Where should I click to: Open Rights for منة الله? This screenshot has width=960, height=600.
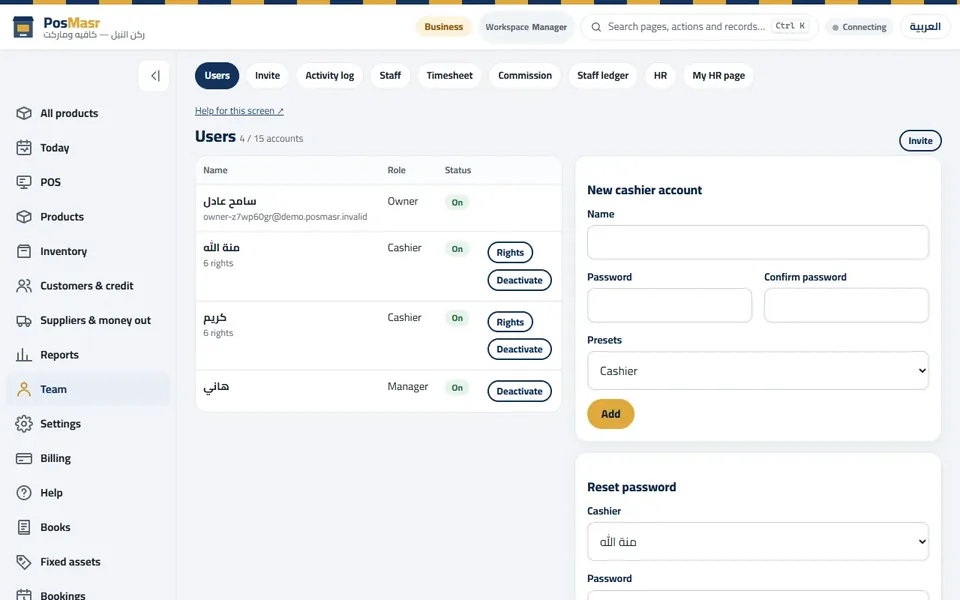point(510,252)
